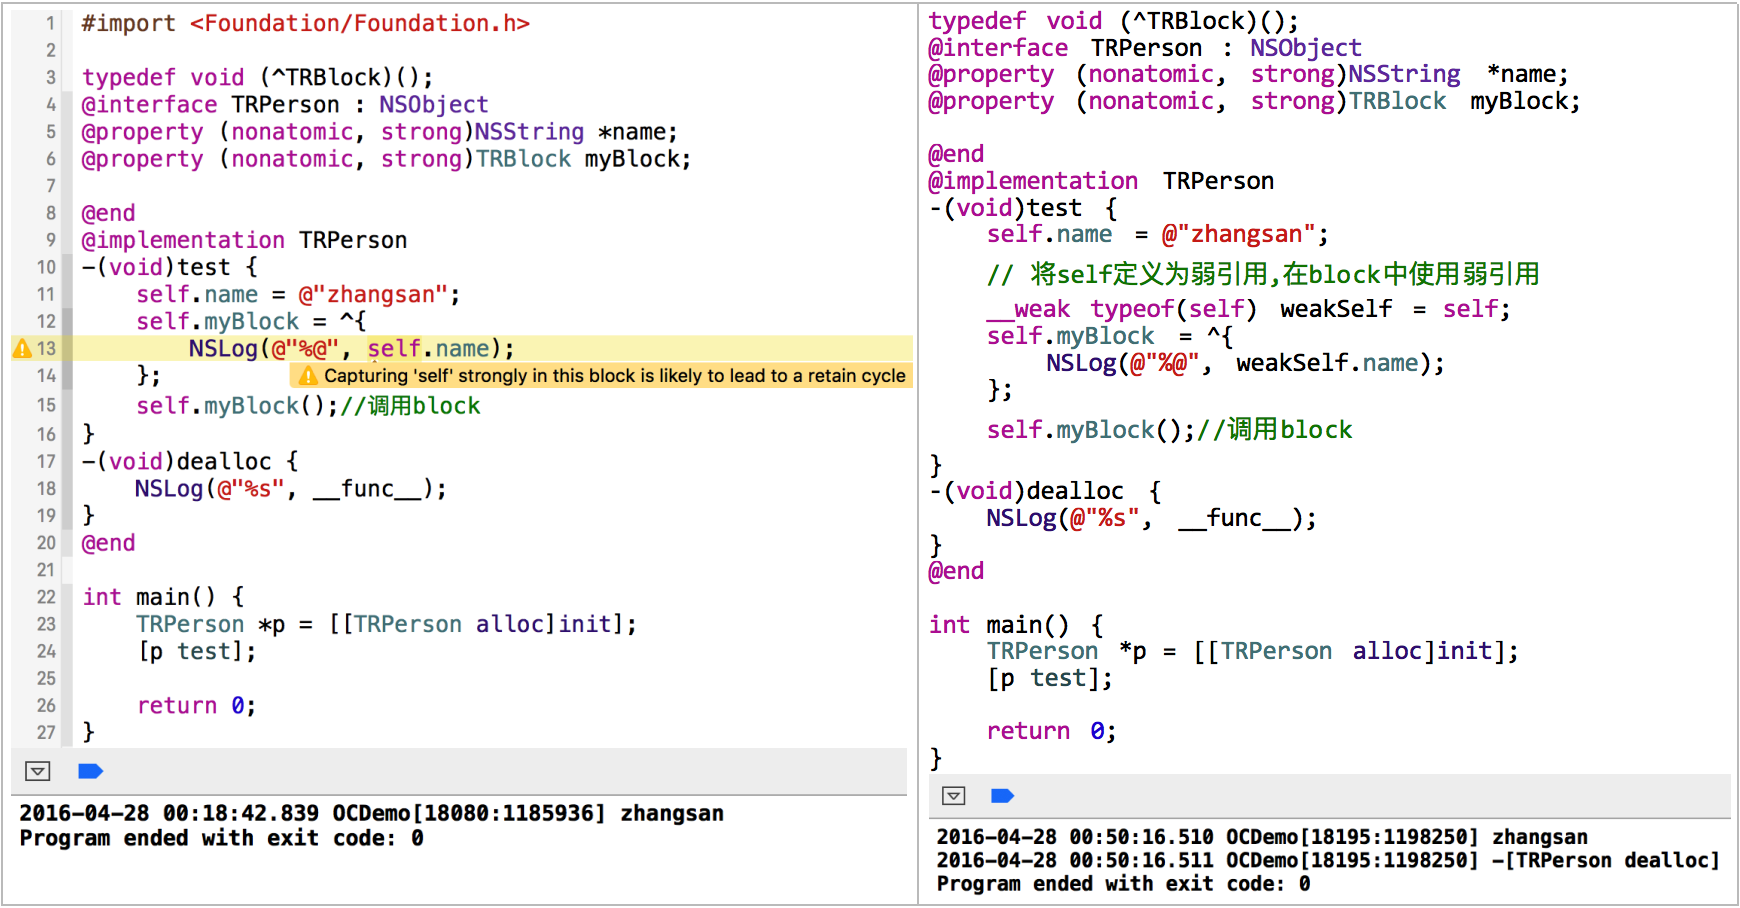Click the '-[TRPerson dealloc]' console log line
Screen dimensions: 1740x908
(x=1328, y=860)
